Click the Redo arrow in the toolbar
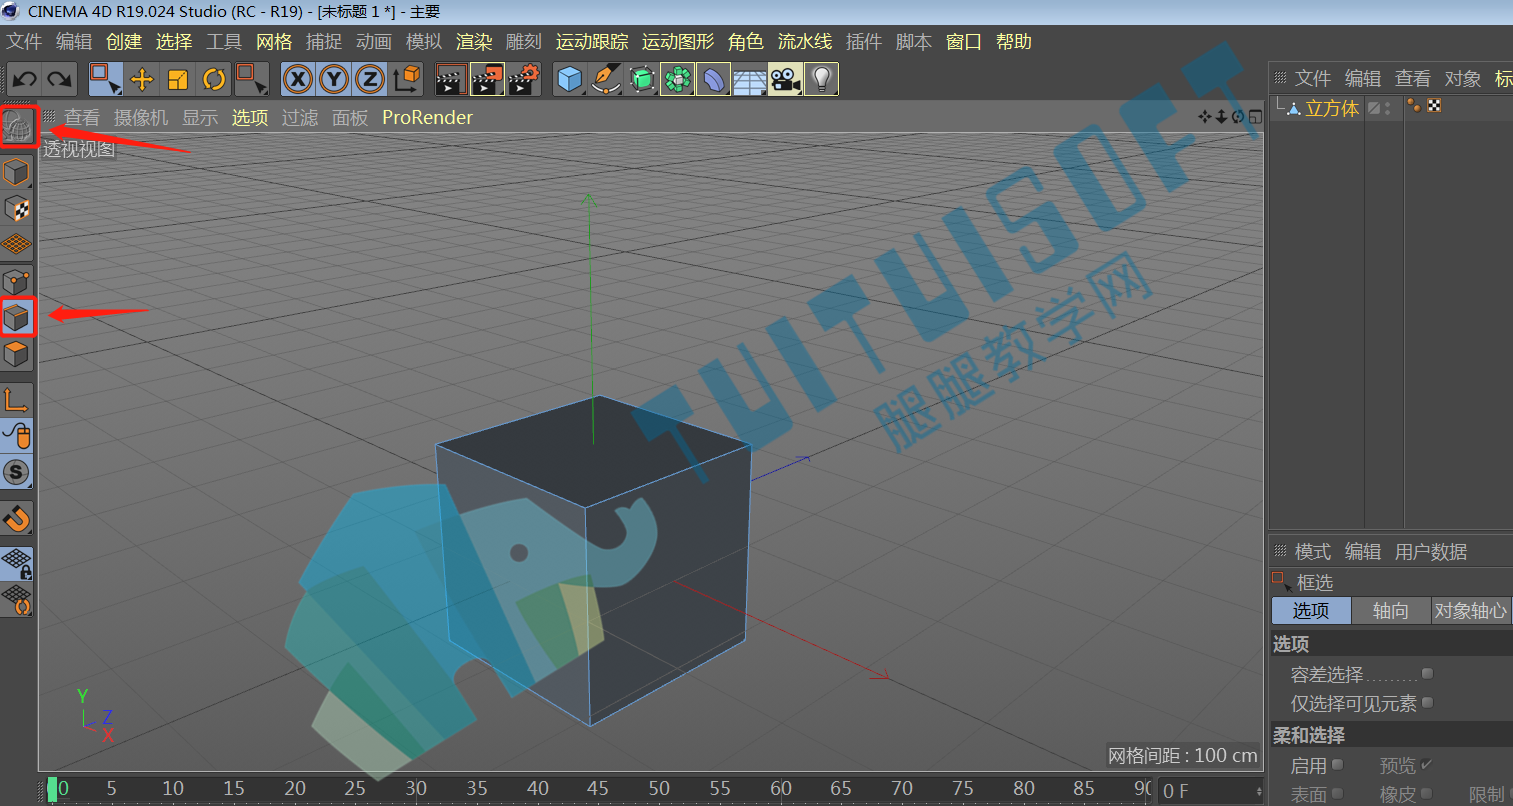The height and width of the screenshot is (806, 1513). [x=59, y=79]
